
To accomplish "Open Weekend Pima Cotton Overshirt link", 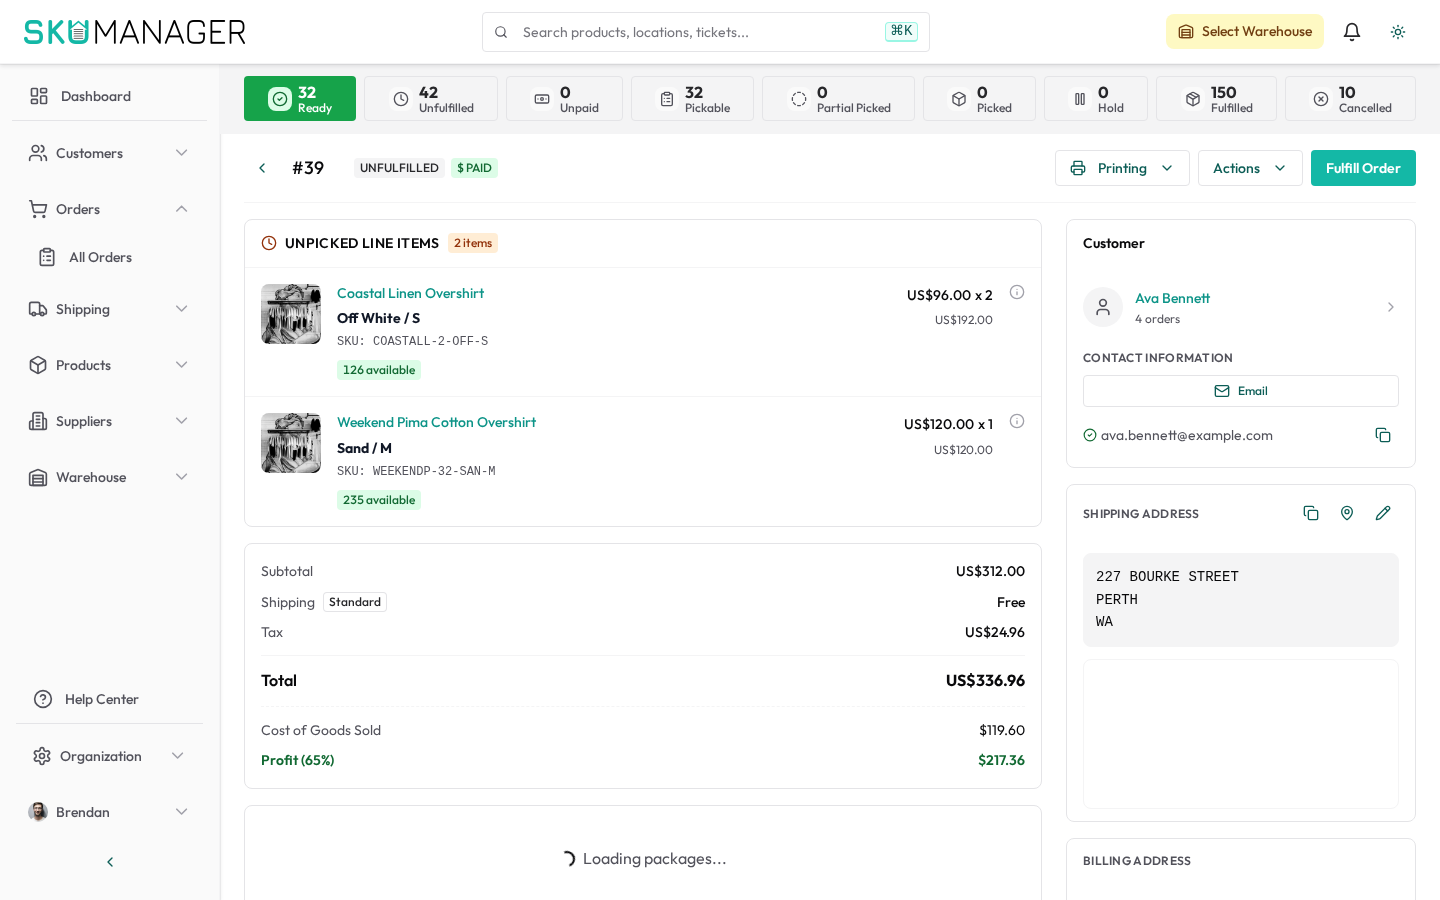I will coord(436,422).
